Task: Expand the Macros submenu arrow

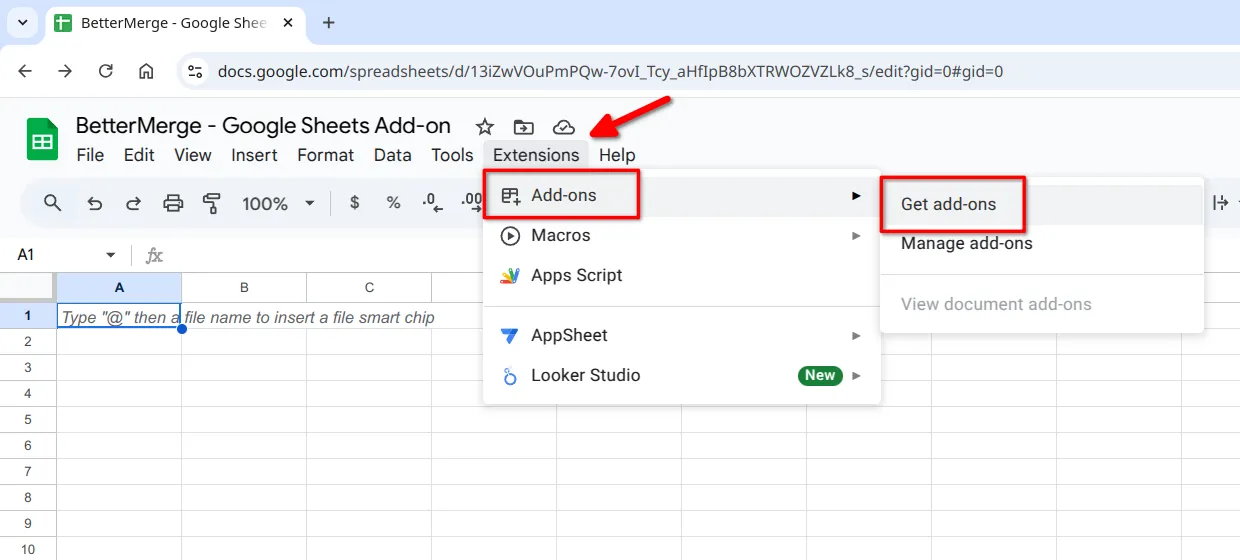Action: (856, 236)
